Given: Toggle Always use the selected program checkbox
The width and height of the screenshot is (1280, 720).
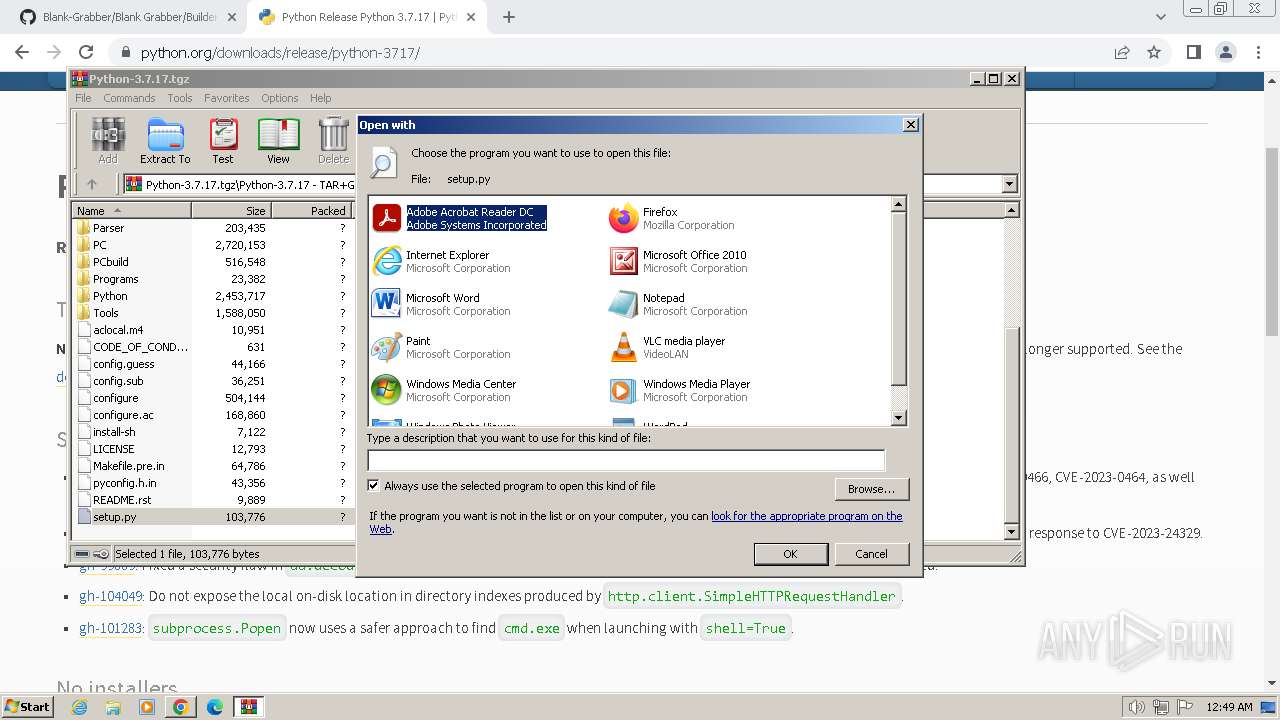Looking at the screenshot, I should 374,486.
